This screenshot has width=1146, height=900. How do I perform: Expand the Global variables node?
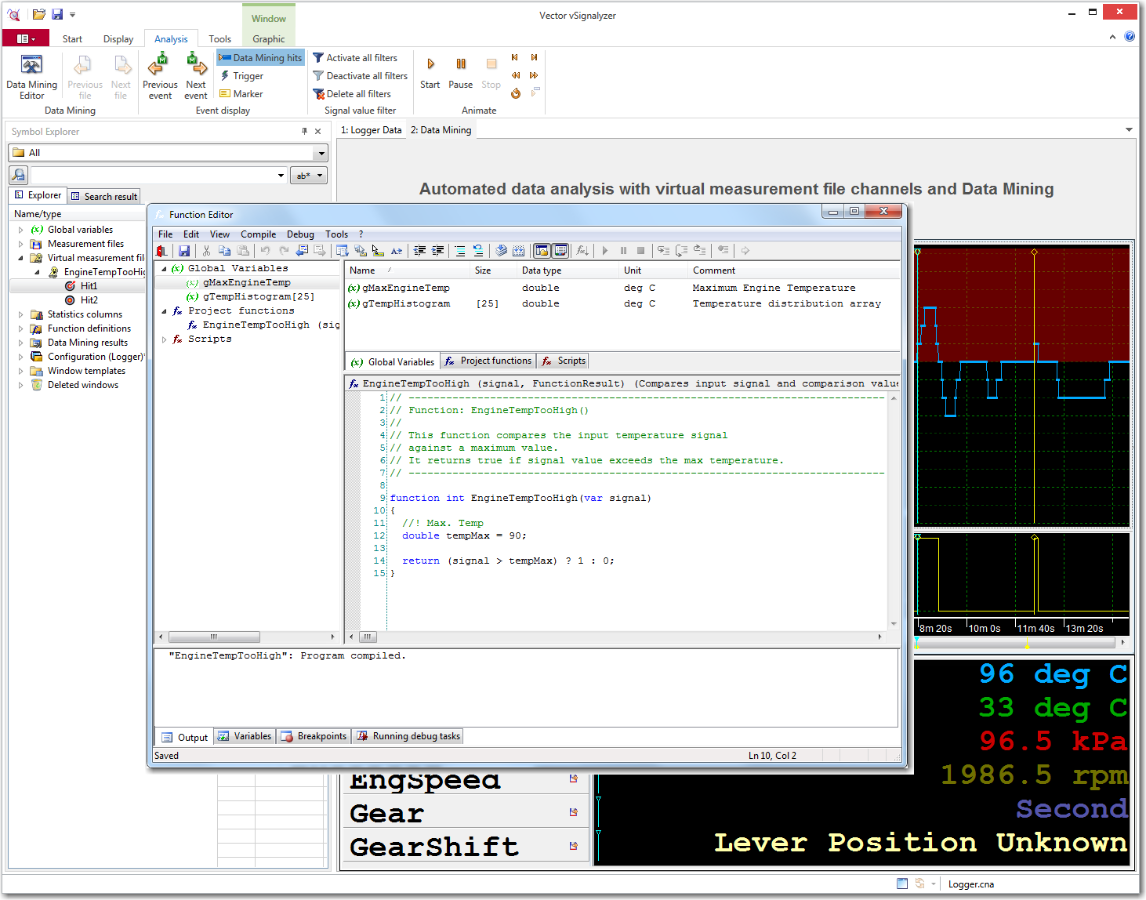pos(20,230)
